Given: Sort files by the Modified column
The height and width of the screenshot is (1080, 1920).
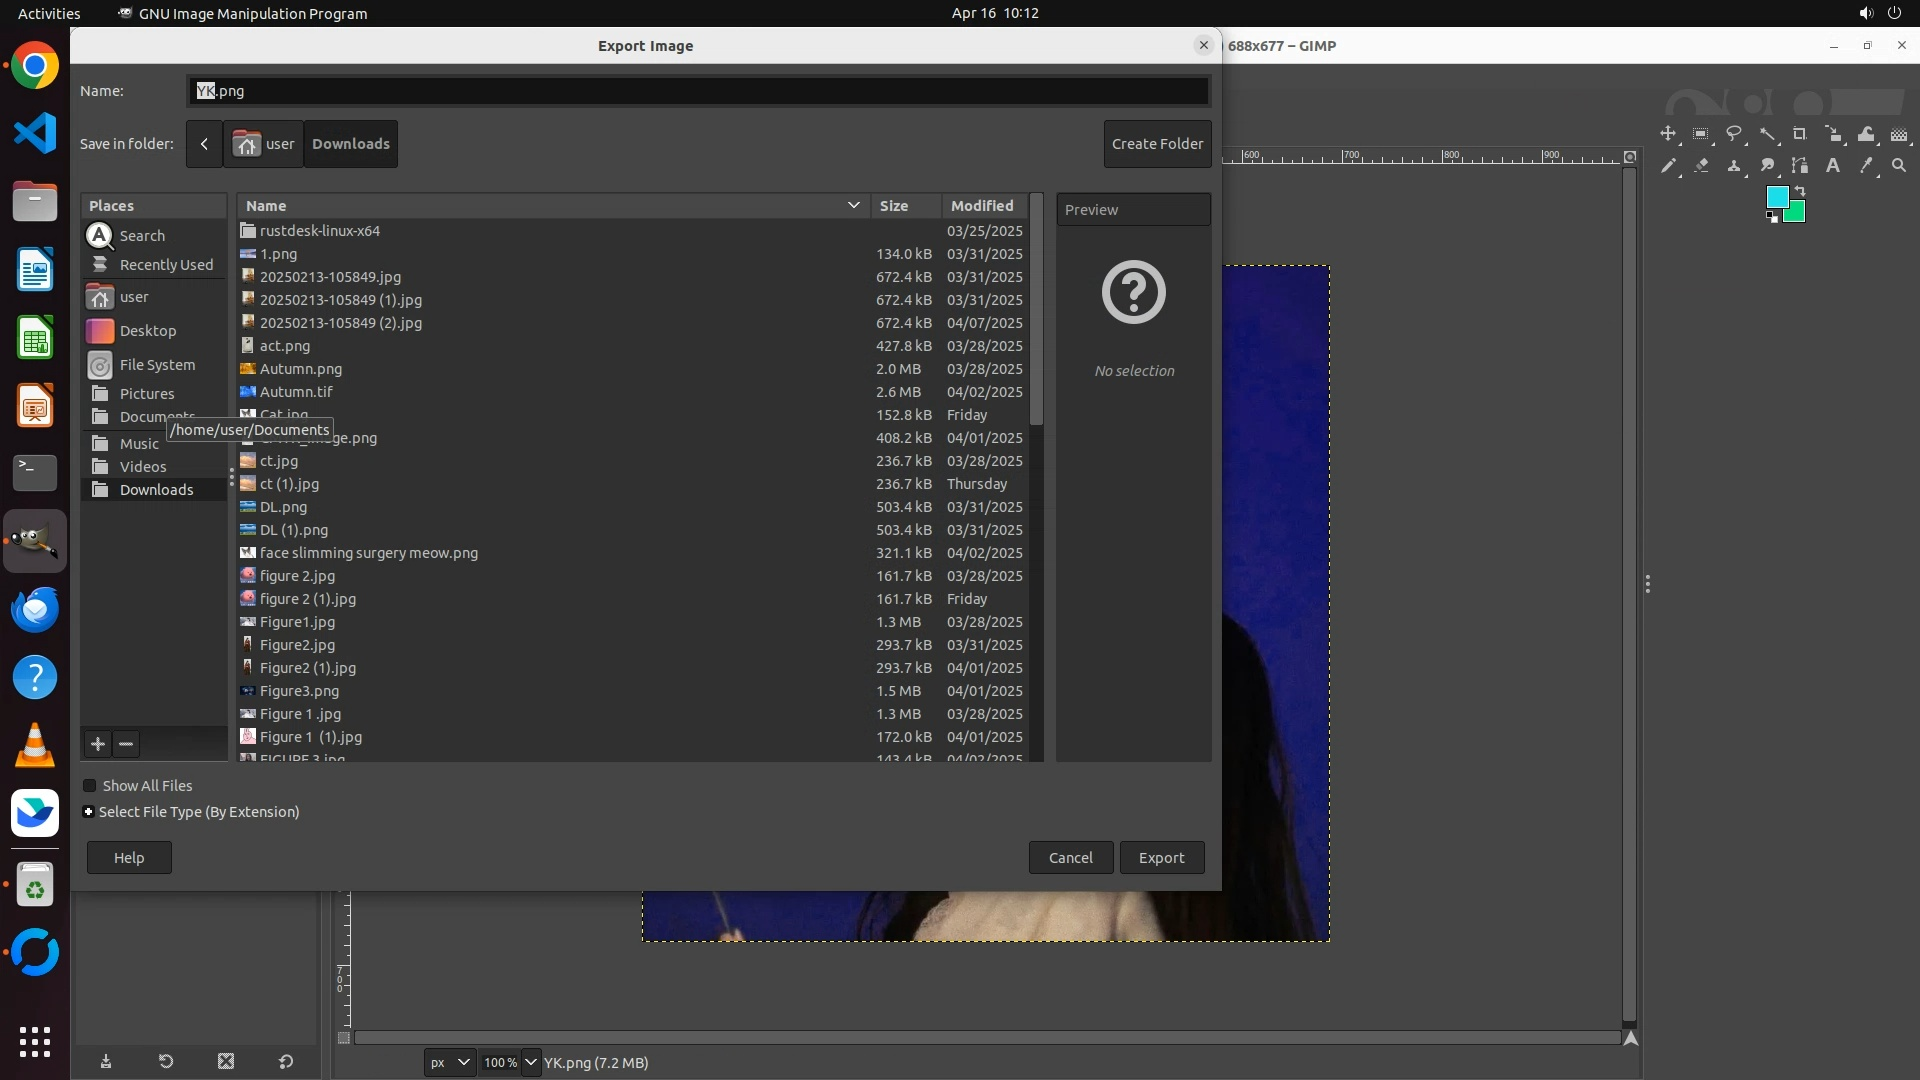Looking at the screenshot, I should pyautogui.click(x=982, y=206).
